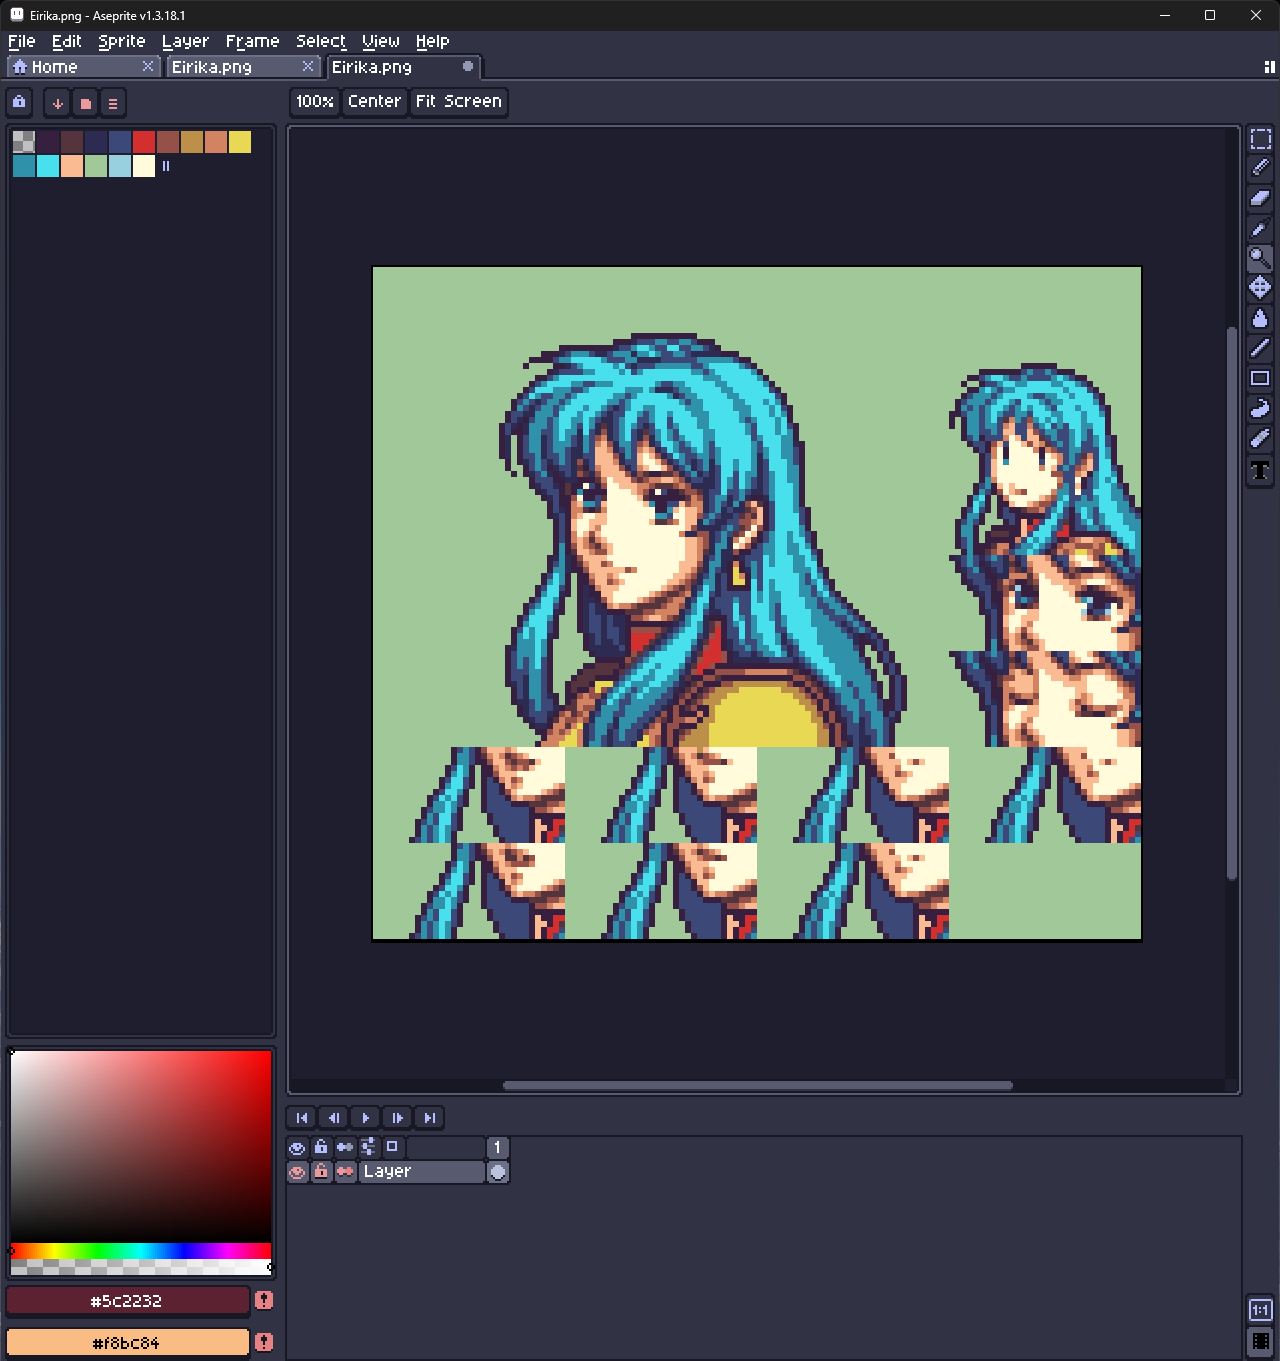Hide the layer named Layer
Viewport: 1280px width, 1361px height.
click(x=297, y=1172)
